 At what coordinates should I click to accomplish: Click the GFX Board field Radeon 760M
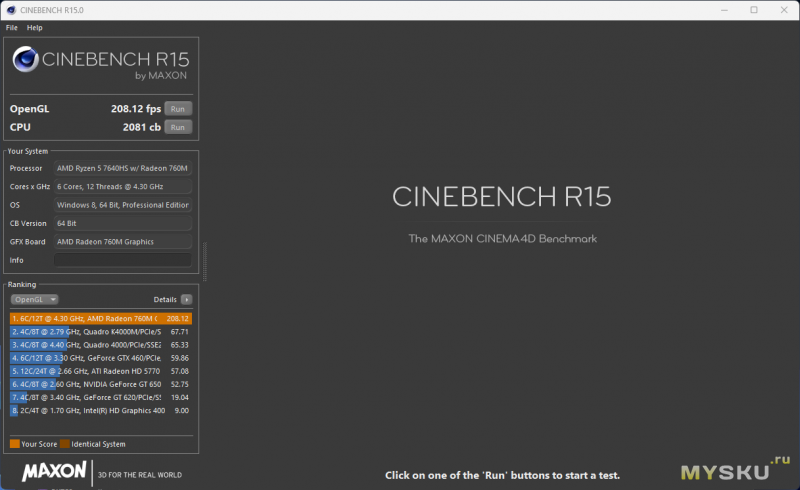[x=123, y=241]
